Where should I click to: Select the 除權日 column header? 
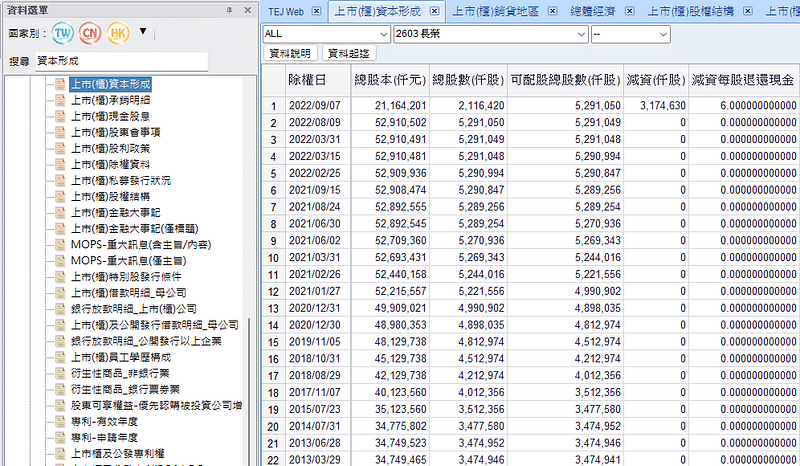click(305, 79)
